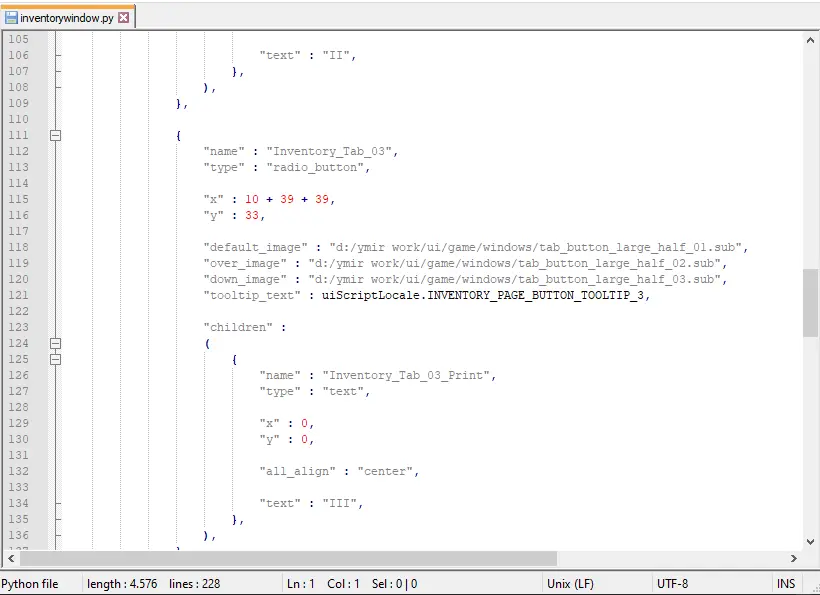The width and height of the screenshot is (820, 595).
Task: Click the Sel : 0 | 0 status entry
Action: 394,583
